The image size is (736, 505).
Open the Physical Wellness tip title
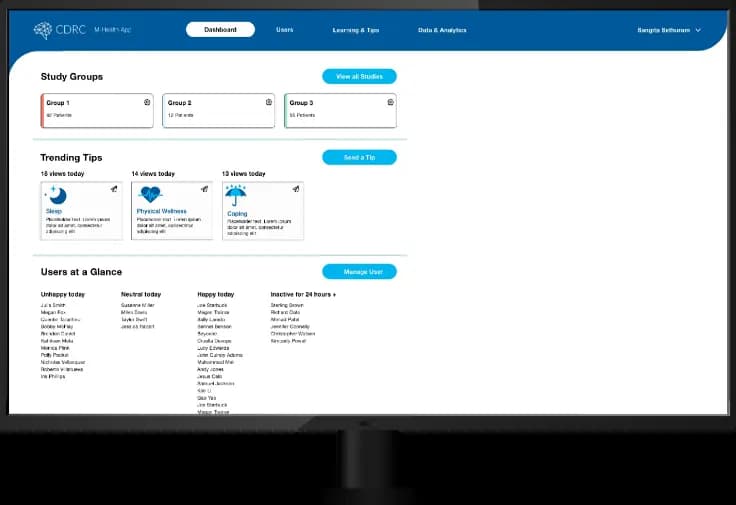pos(161,211)
